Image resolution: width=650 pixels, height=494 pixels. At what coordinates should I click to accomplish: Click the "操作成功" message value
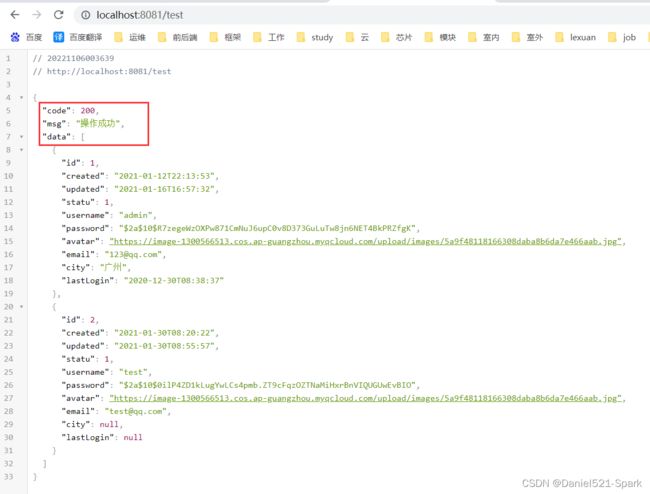(98, 124)
